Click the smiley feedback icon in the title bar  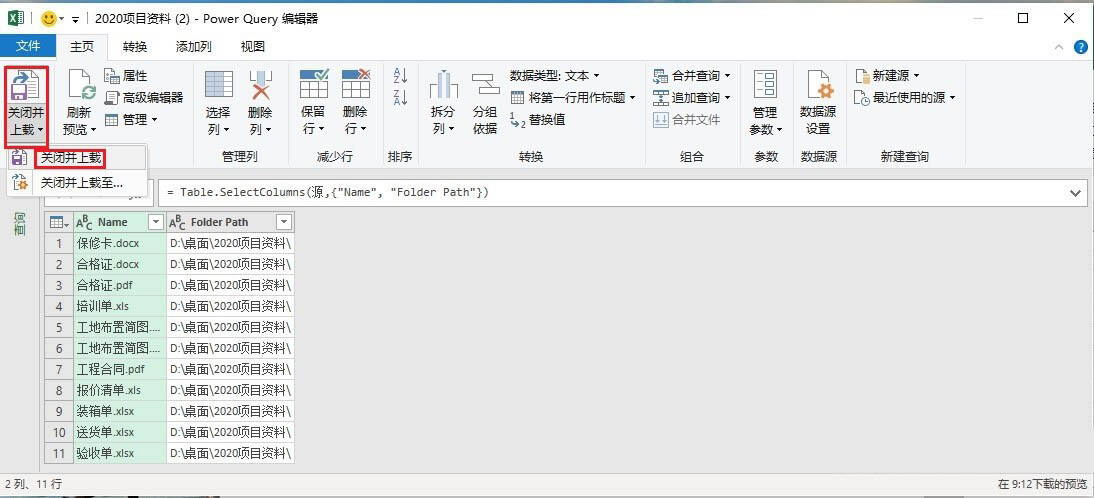tap(49, 19)
